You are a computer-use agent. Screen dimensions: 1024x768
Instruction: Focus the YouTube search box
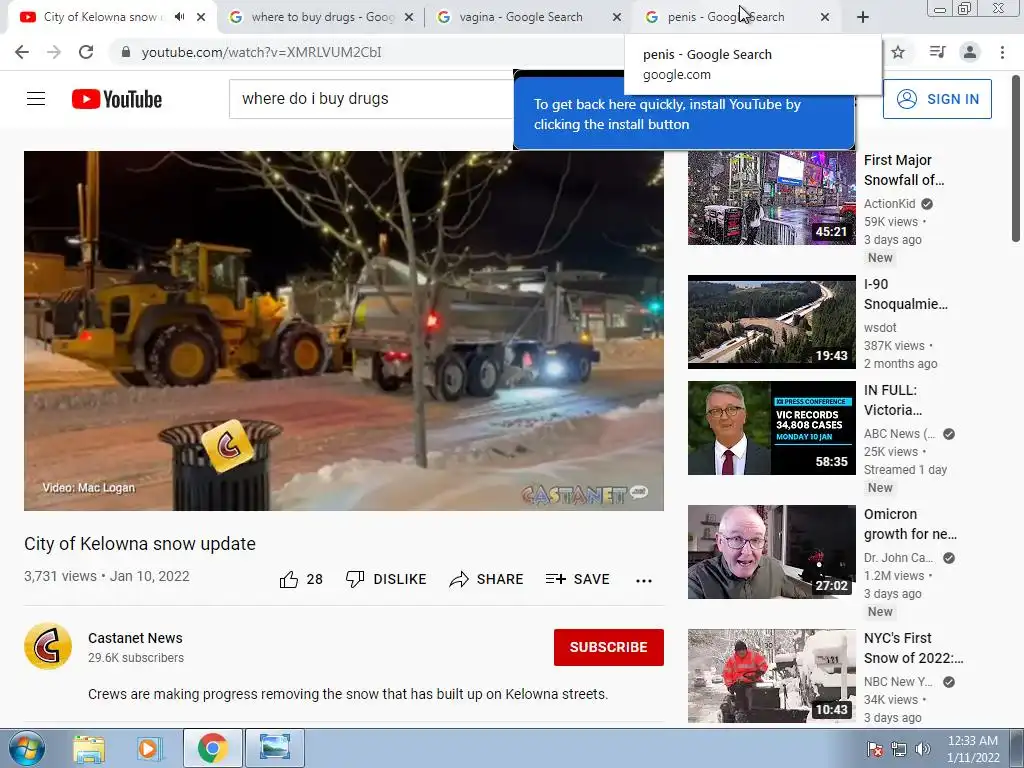(371, 99)
